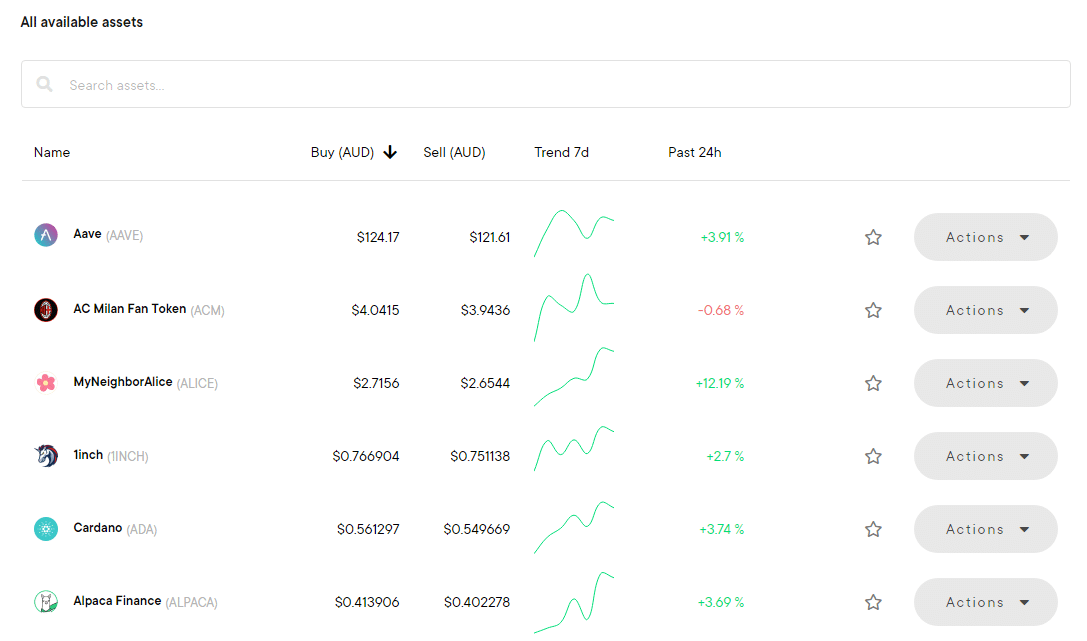Viewport: 1087px width, 641px height.
Task: Click the +3.91 % change value
Action: tap(722, 237)
